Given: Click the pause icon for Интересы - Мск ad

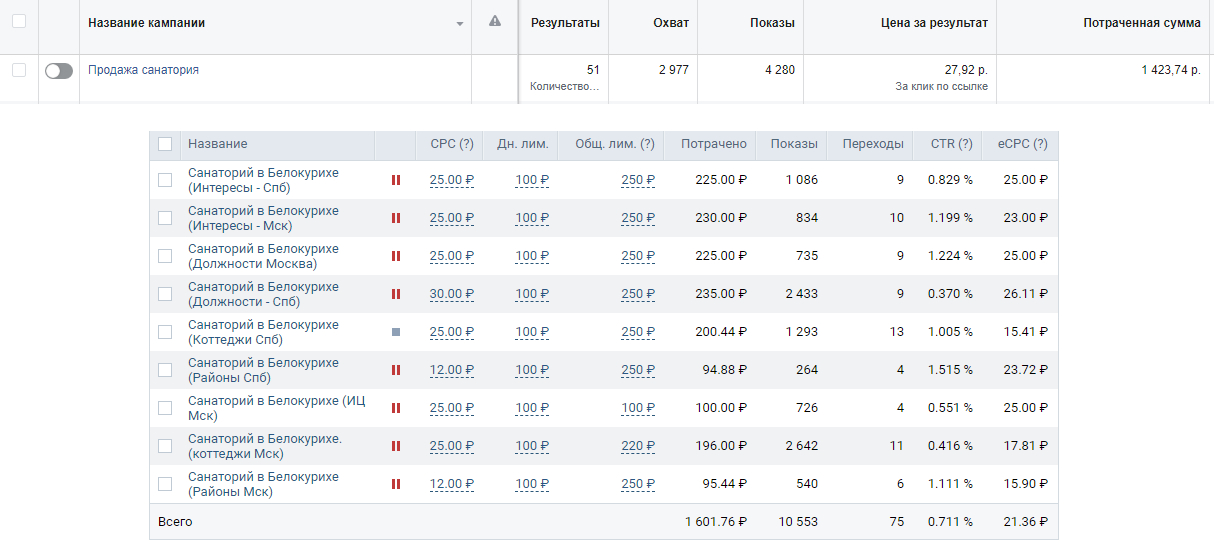Looking at the screenshot, I should pyautogui.click(x=396, y=218).
